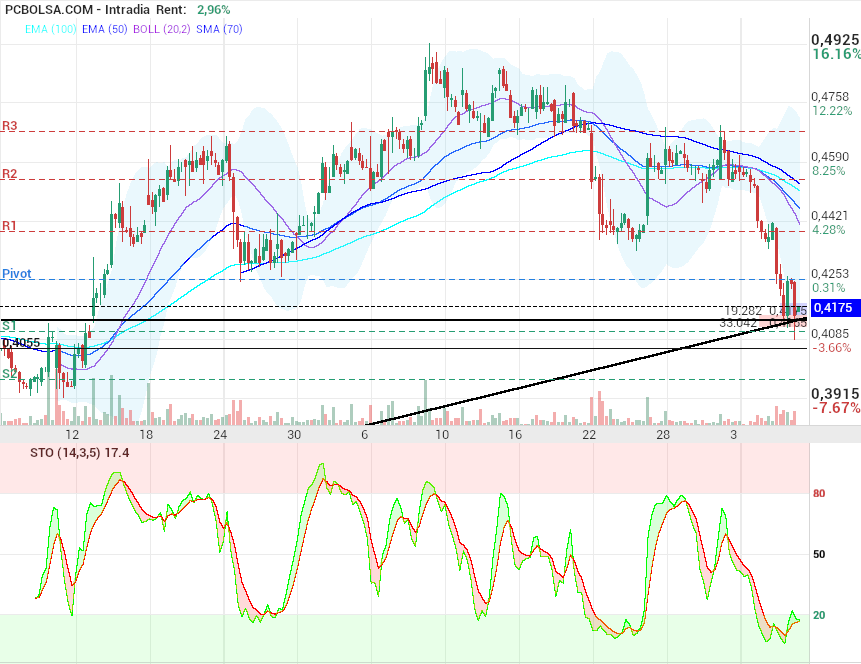The width and height of the screenshot is (861, 664).
Task: Click the blue 0,4175 current price tag
Action: click(831, 307)
